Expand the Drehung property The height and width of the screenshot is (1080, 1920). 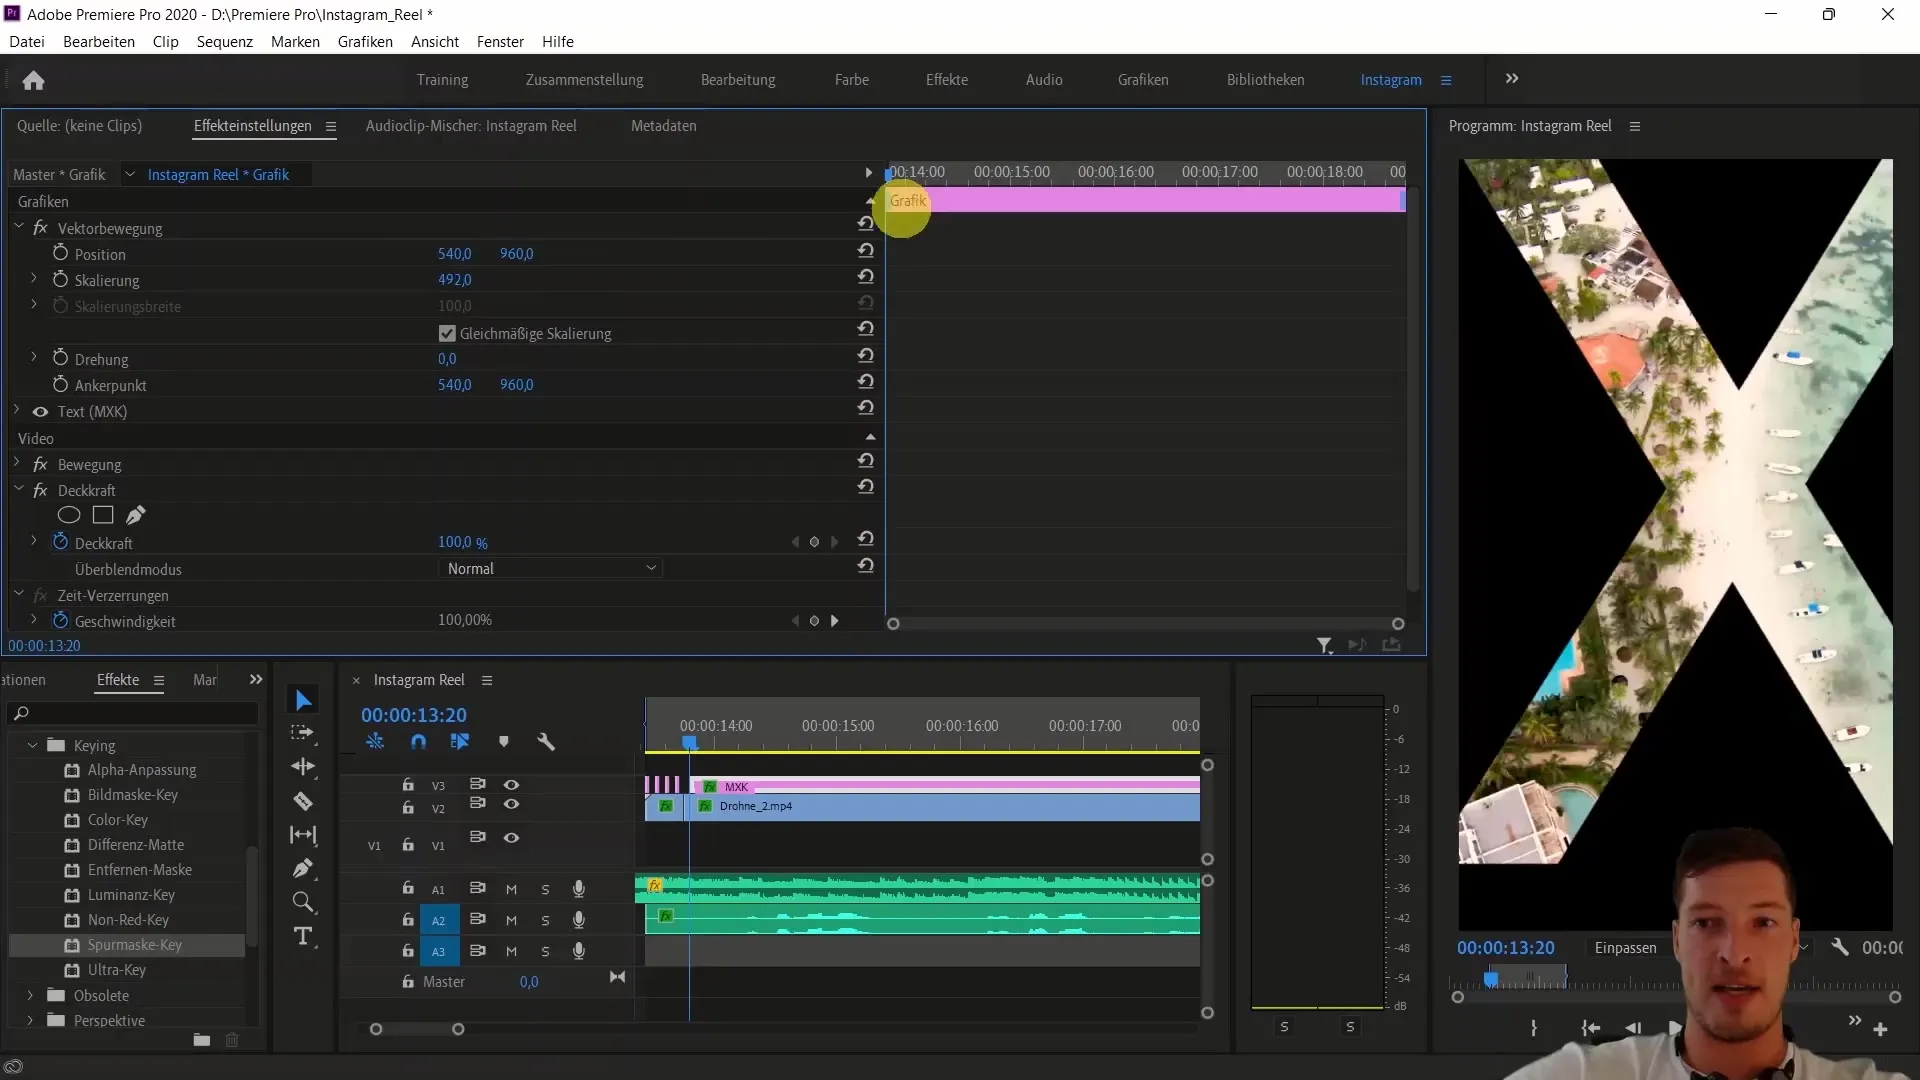(34, 357)
